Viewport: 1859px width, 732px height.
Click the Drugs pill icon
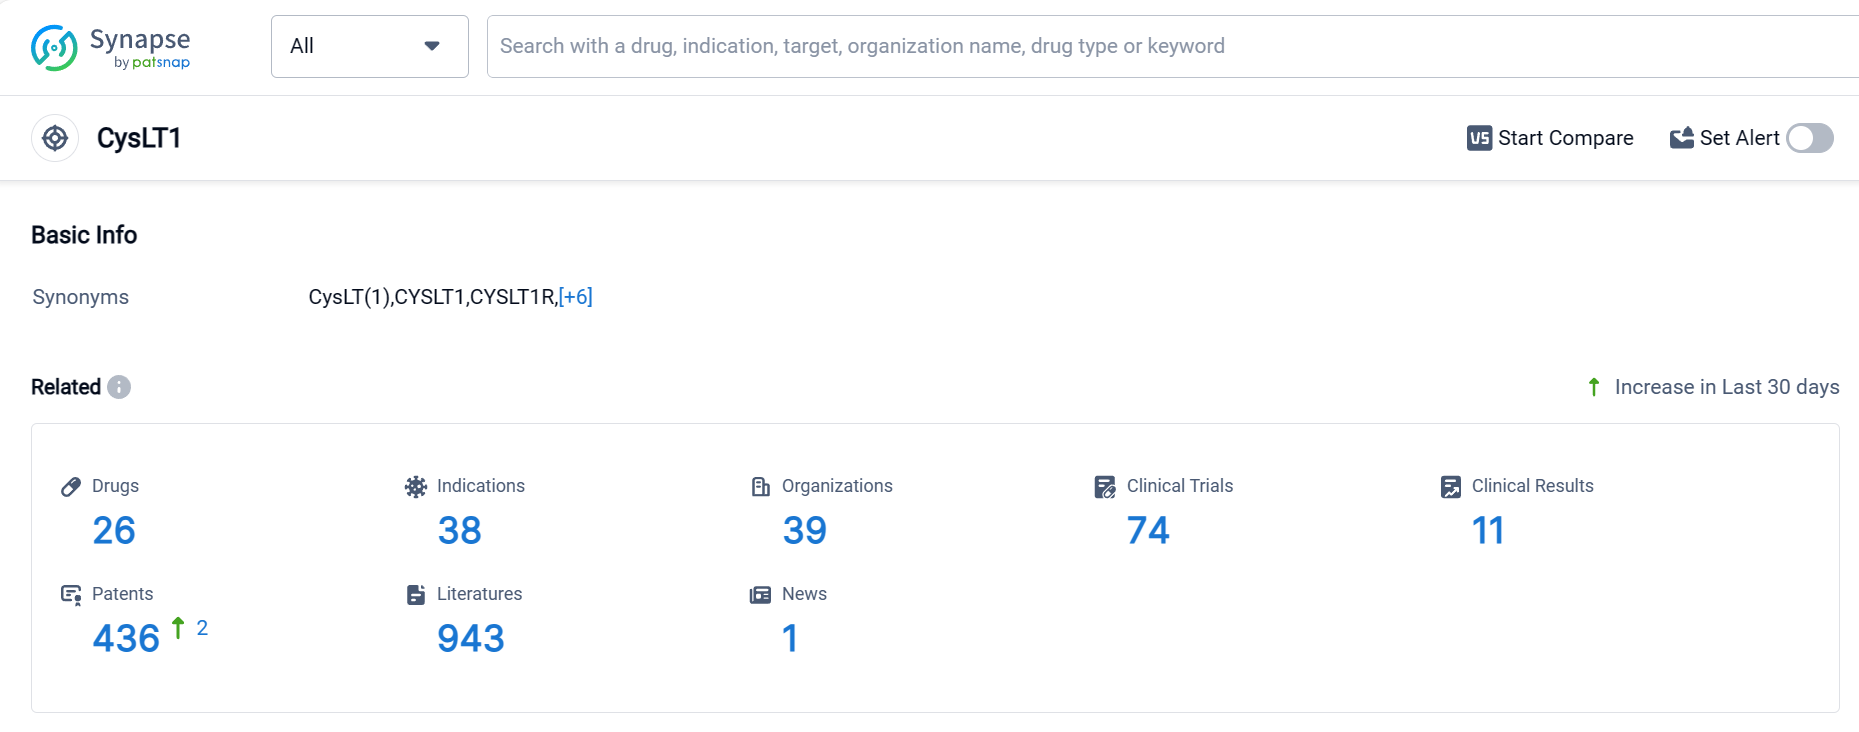[71, 487]
